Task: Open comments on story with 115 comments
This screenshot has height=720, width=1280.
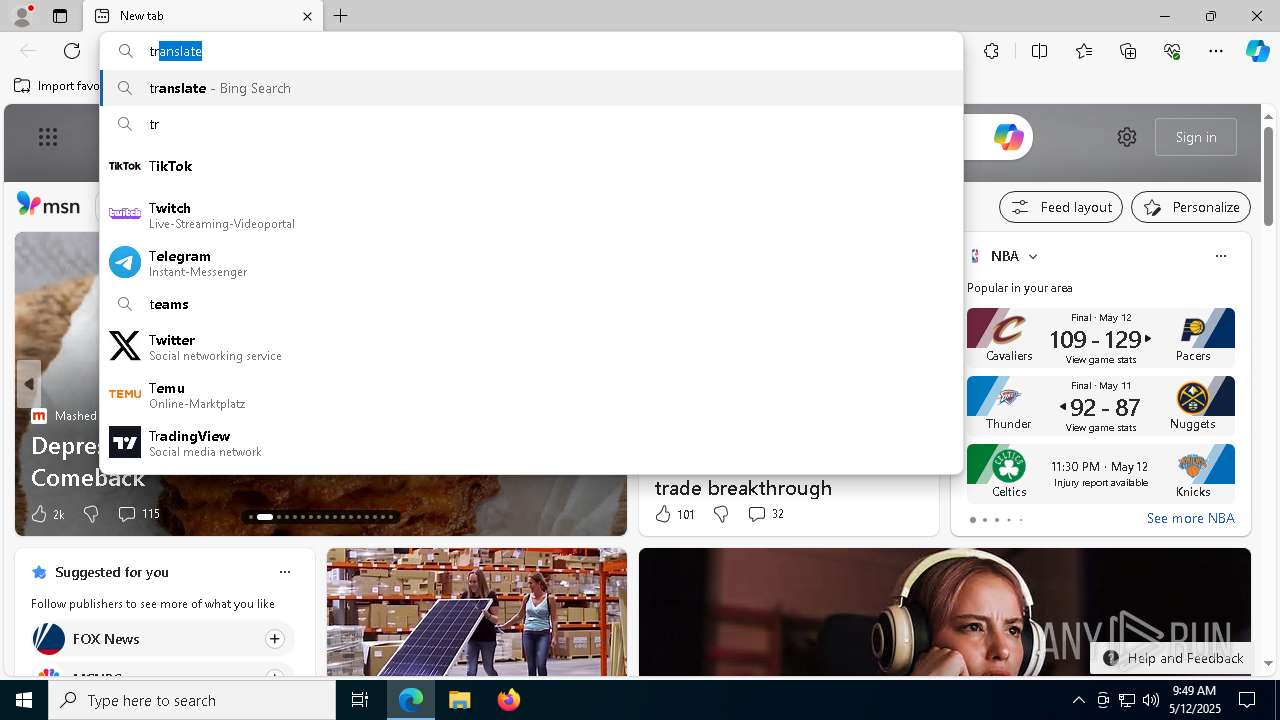Action: point(138,514)
